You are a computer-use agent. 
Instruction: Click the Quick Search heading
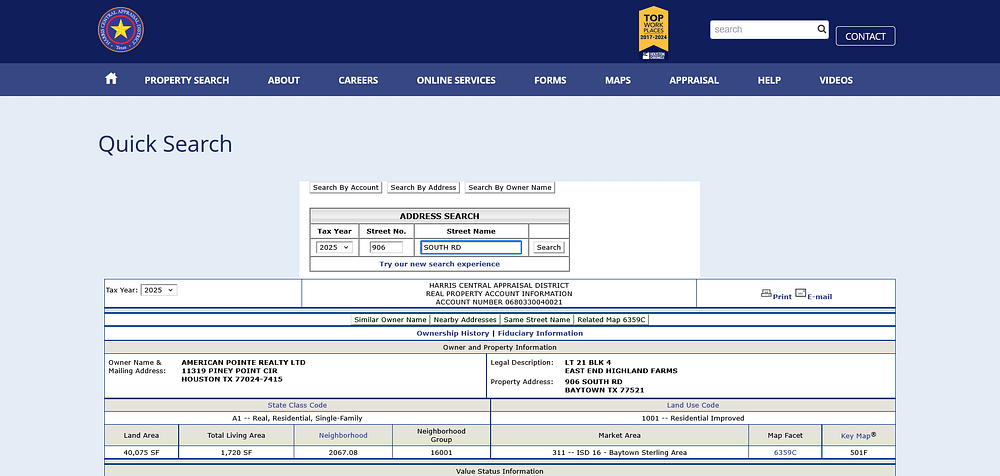tap(165, 144)
